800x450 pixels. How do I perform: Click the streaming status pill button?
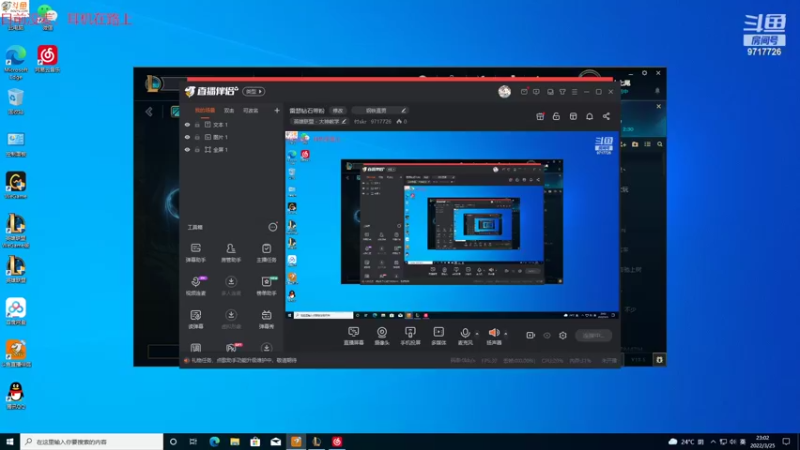(x=593, y=335)
